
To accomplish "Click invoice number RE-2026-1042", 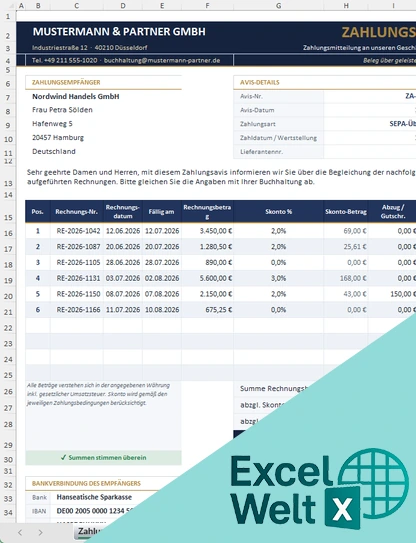I will coord(78,231).
